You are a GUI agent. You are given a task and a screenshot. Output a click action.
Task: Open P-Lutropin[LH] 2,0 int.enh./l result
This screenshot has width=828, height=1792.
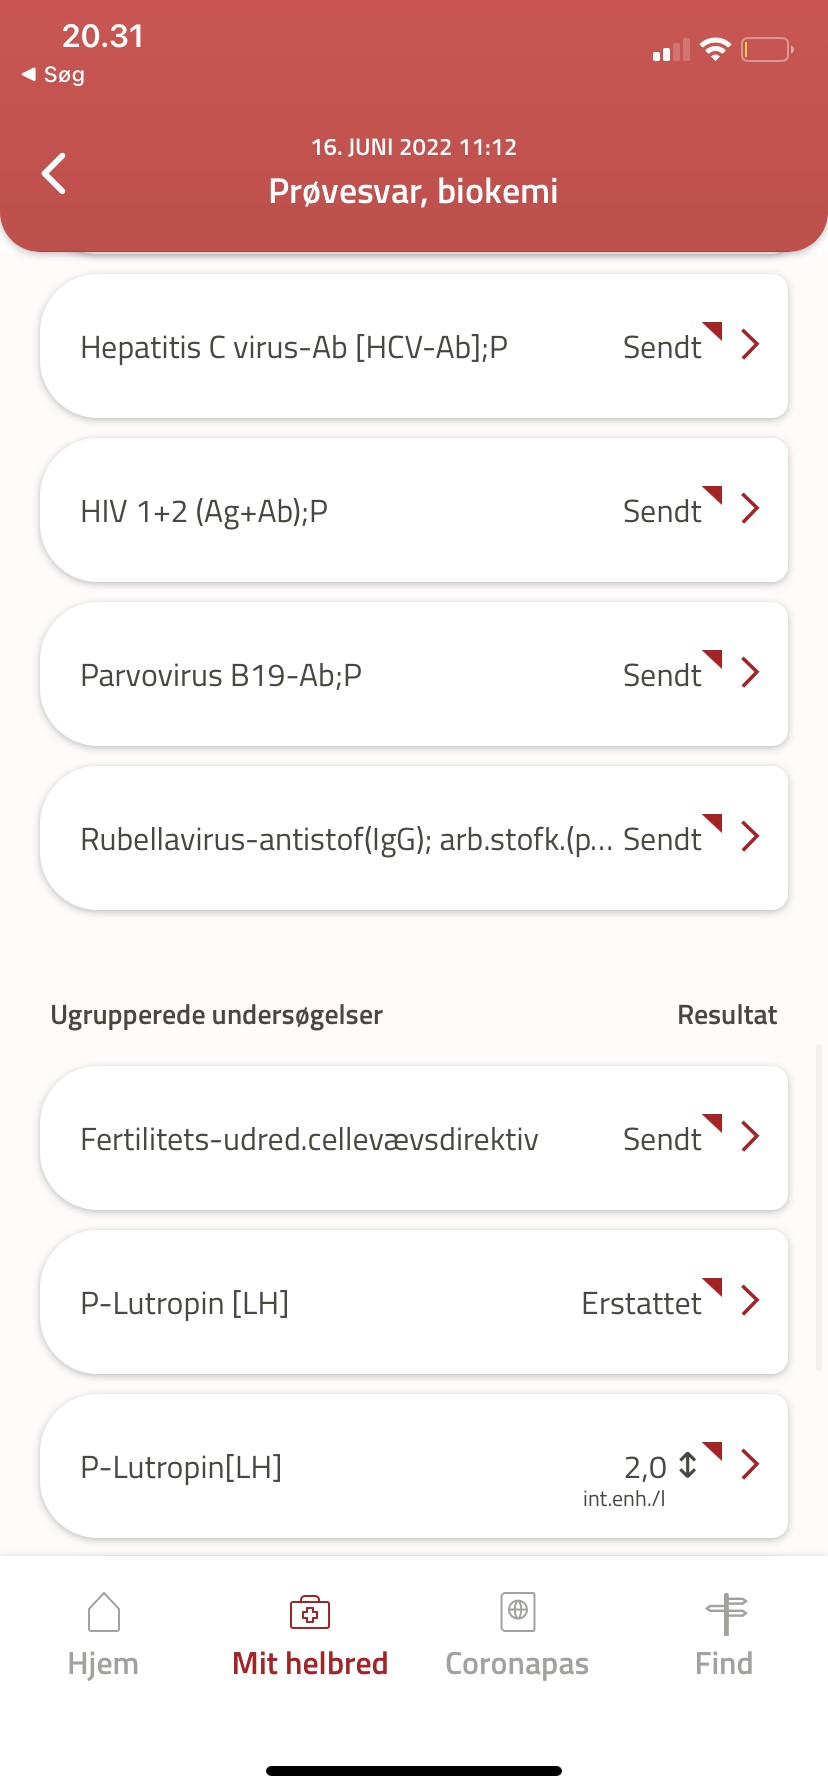(181, 1468)
